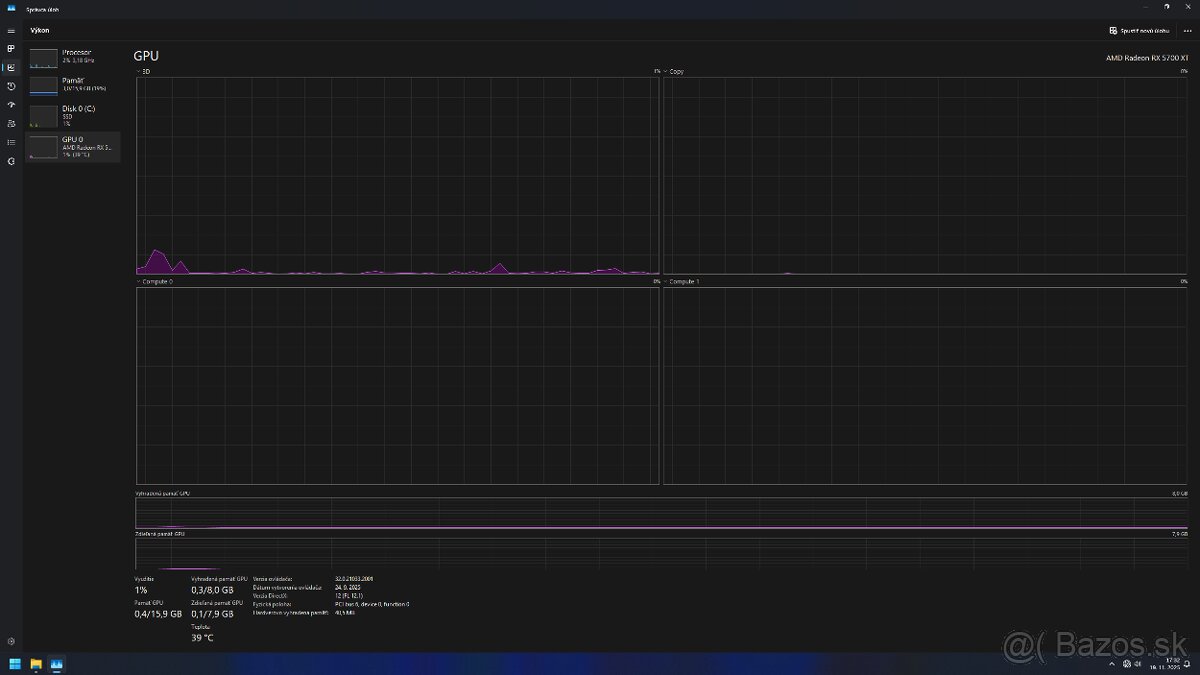The height and width of the screenshot is (675, 1200).
Task: Open the Startup apps page icon
Action: (x=11, y=105)
